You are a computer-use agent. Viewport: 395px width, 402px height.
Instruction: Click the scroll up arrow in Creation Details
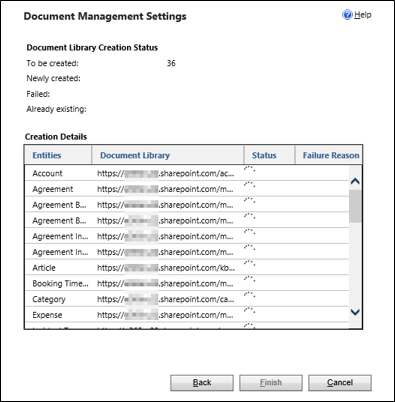tap(355, 181)
